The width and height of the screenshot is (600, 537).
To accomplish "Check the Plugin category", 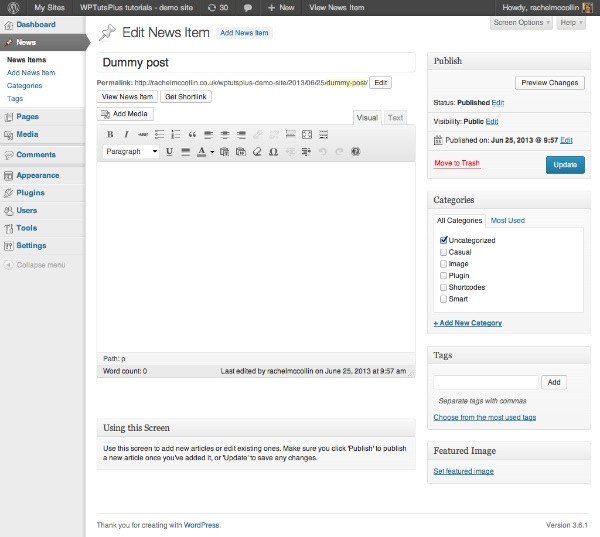I will tap(443, 275).
